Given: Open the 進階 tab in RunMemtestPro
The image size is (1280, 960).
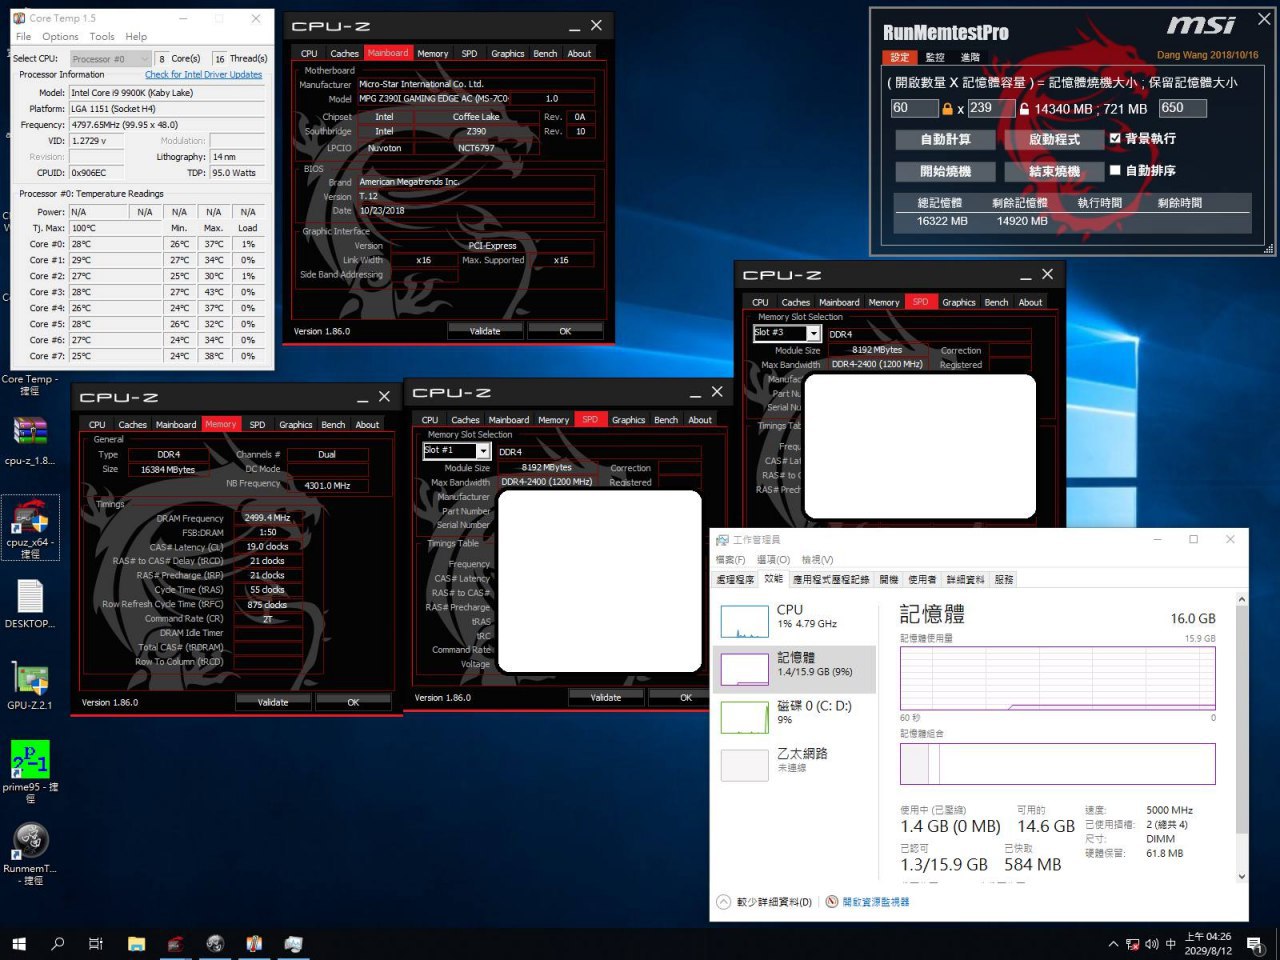Looking at the screenshot, I should [970, 57].
